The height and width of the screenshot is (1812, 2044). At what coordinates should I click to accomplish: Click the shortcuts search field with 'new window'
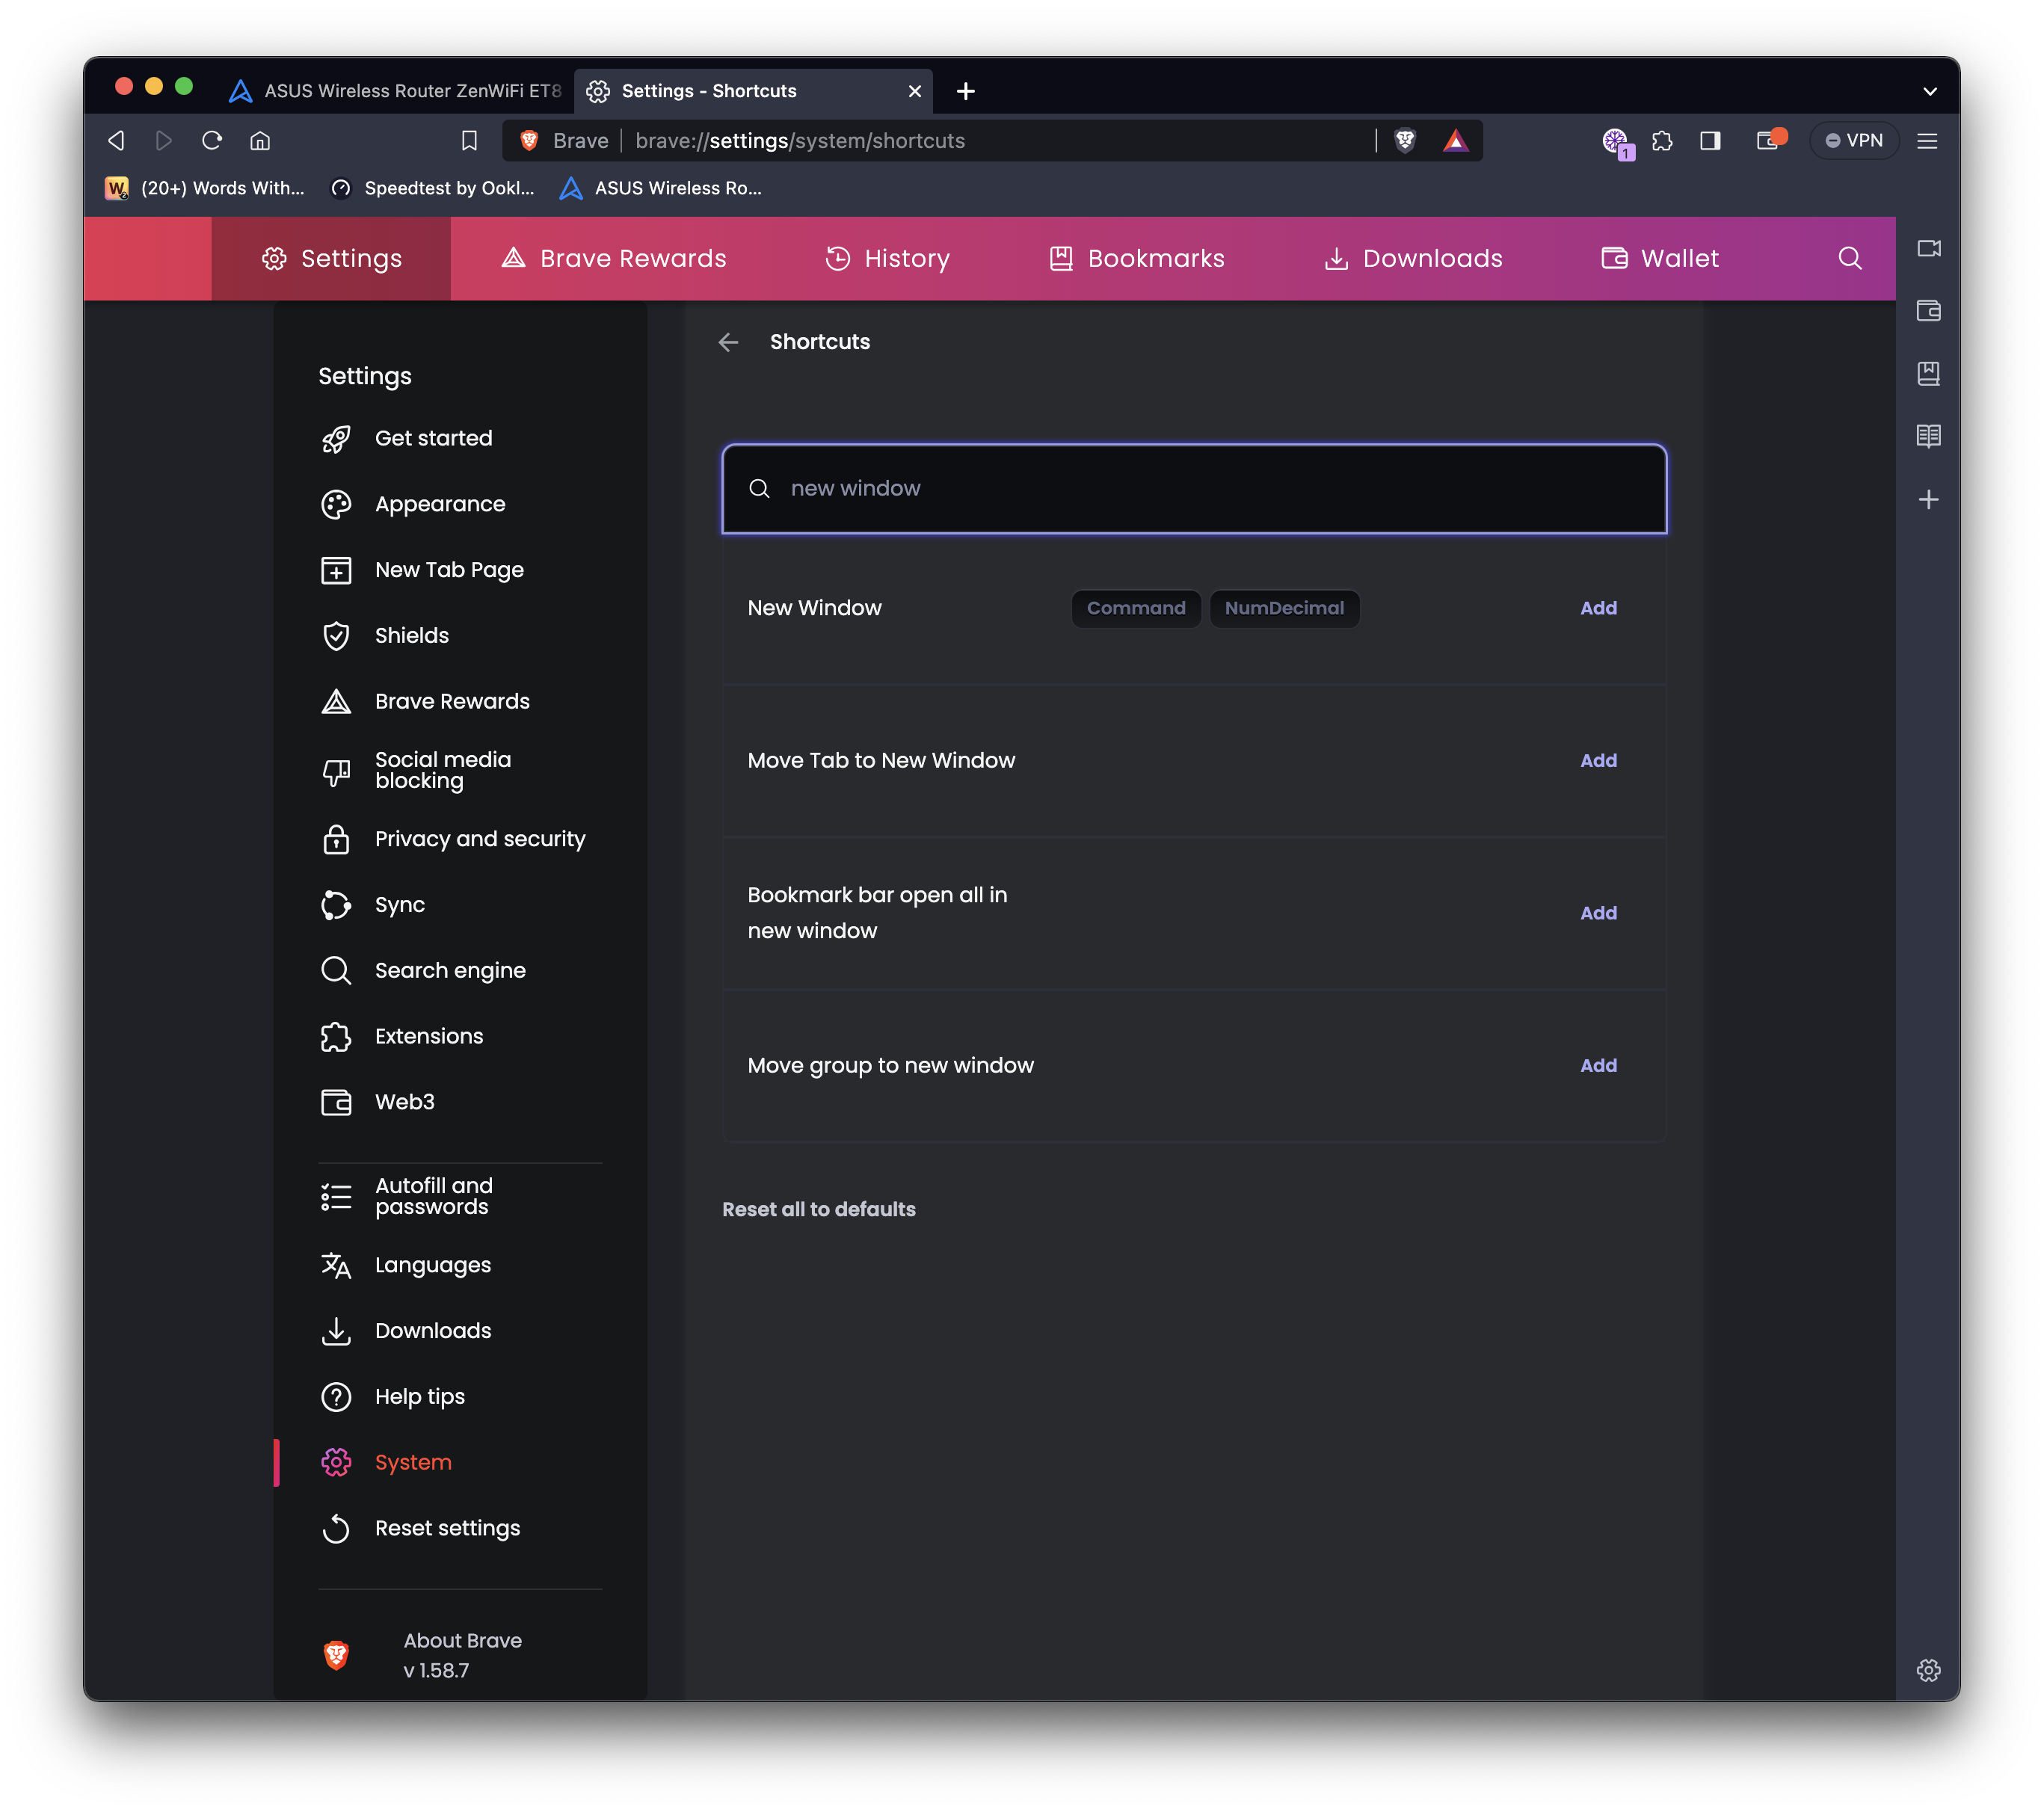1193,488
